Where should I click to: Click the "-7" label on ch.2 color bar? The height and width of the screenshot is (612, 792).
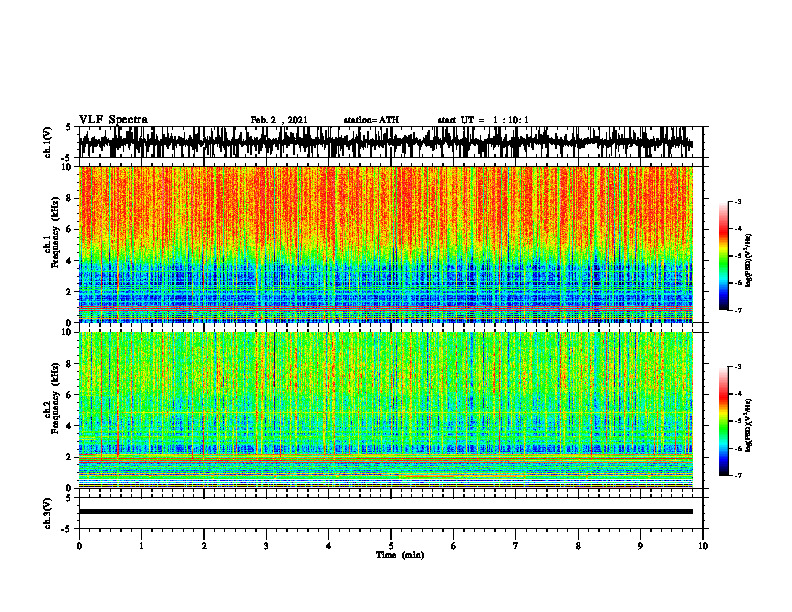[x=738, y=476]
